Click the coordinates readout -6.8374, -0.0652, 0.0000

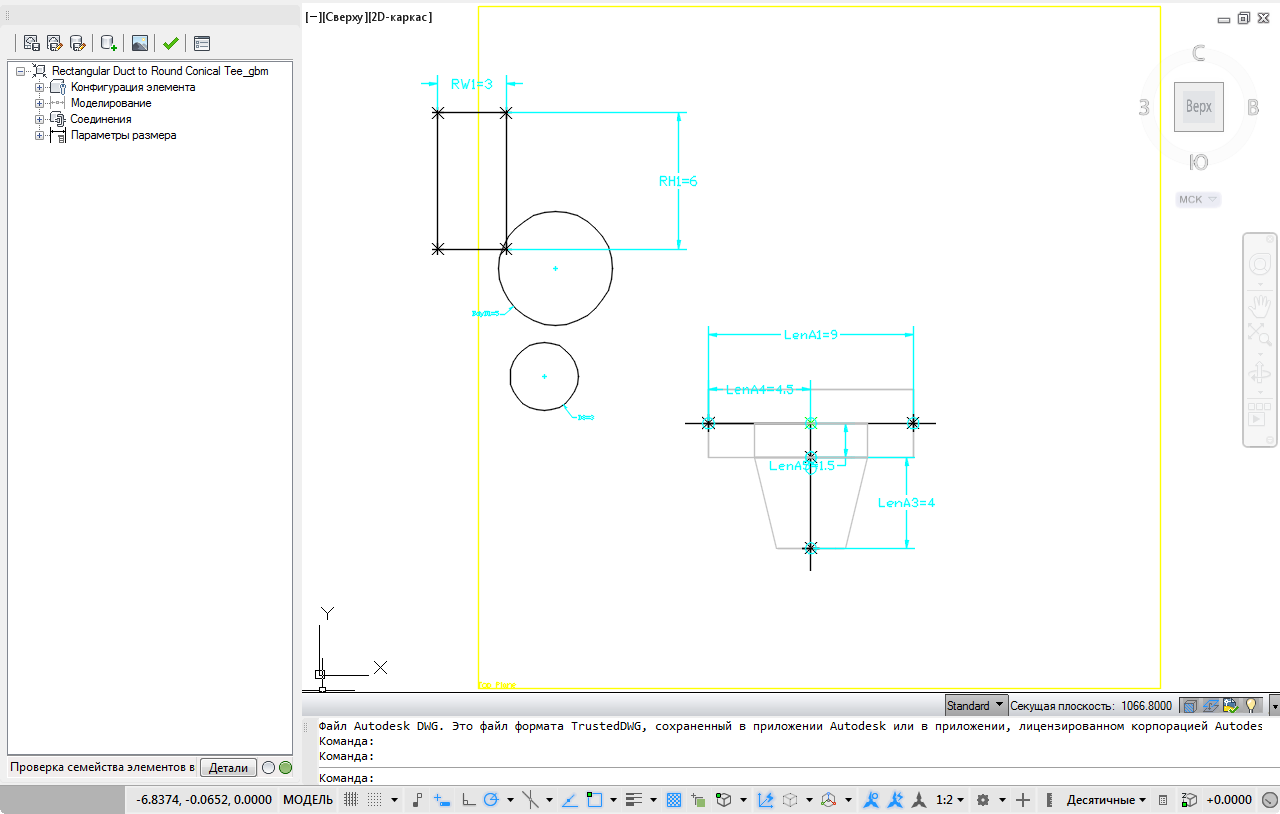tap(205, 800)
